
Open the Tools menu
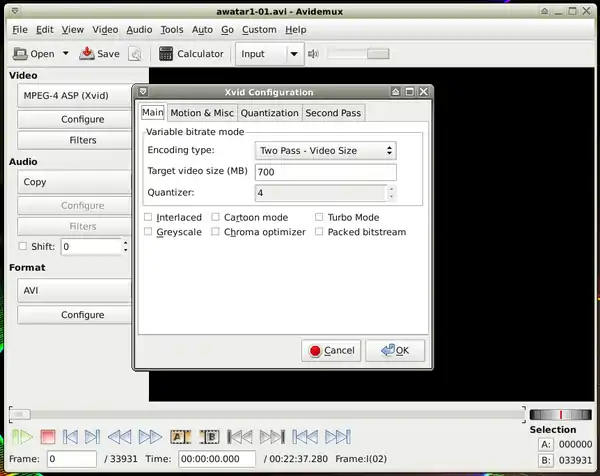click(x=171, y=30)
